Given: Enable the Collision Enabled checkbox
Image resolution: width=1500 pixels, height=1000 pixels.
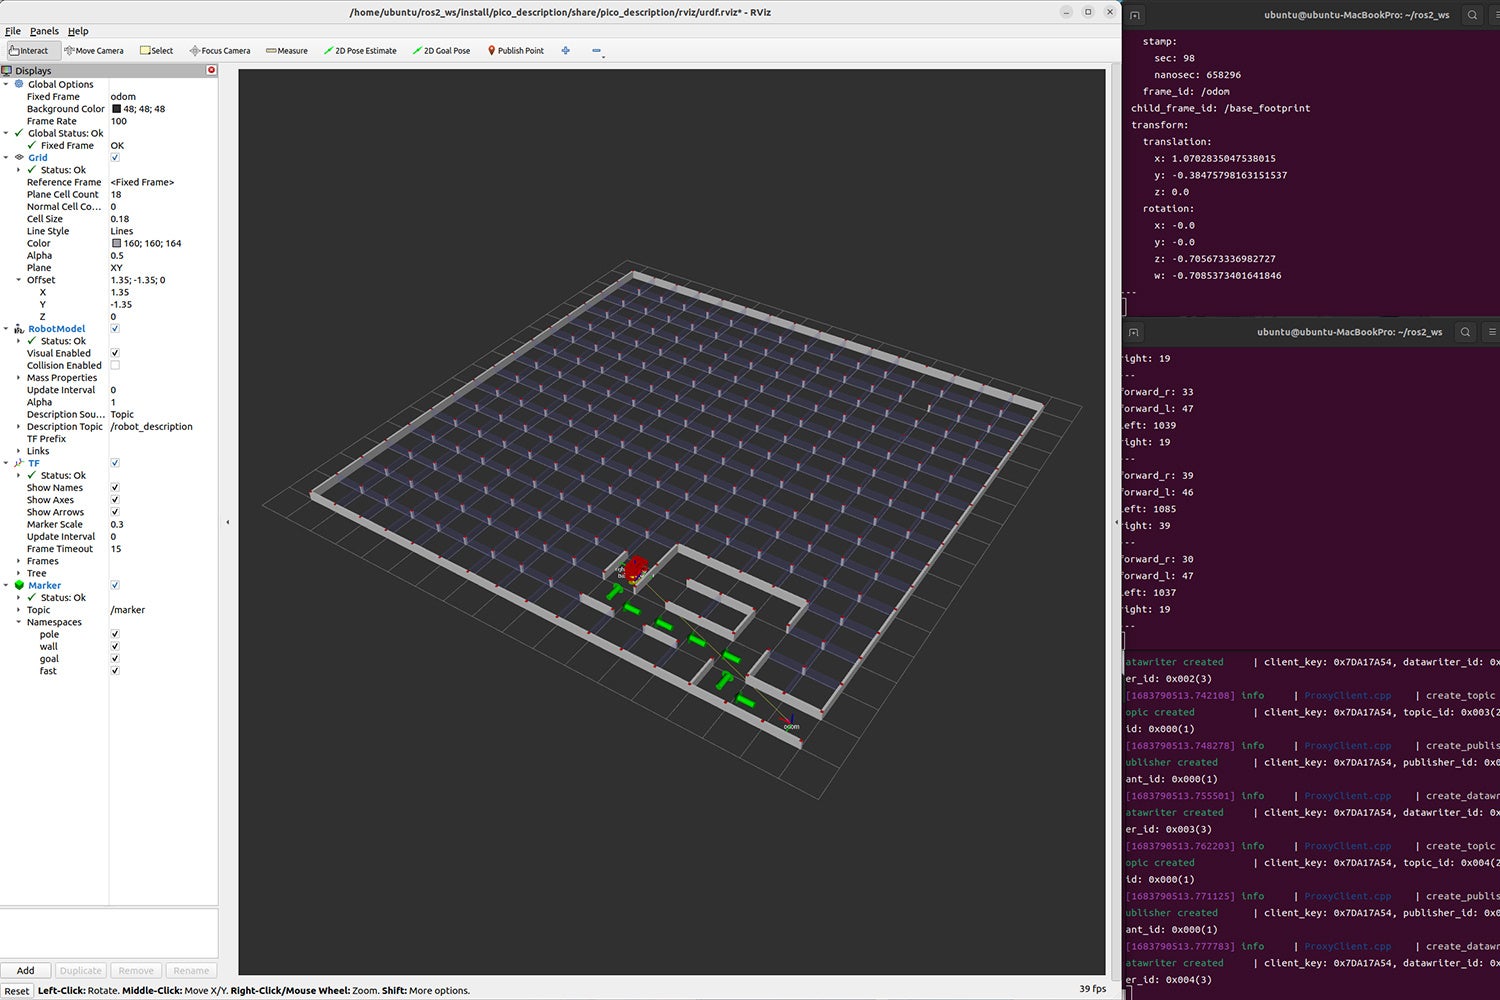Looking at the screenshot, I should 115,366.
